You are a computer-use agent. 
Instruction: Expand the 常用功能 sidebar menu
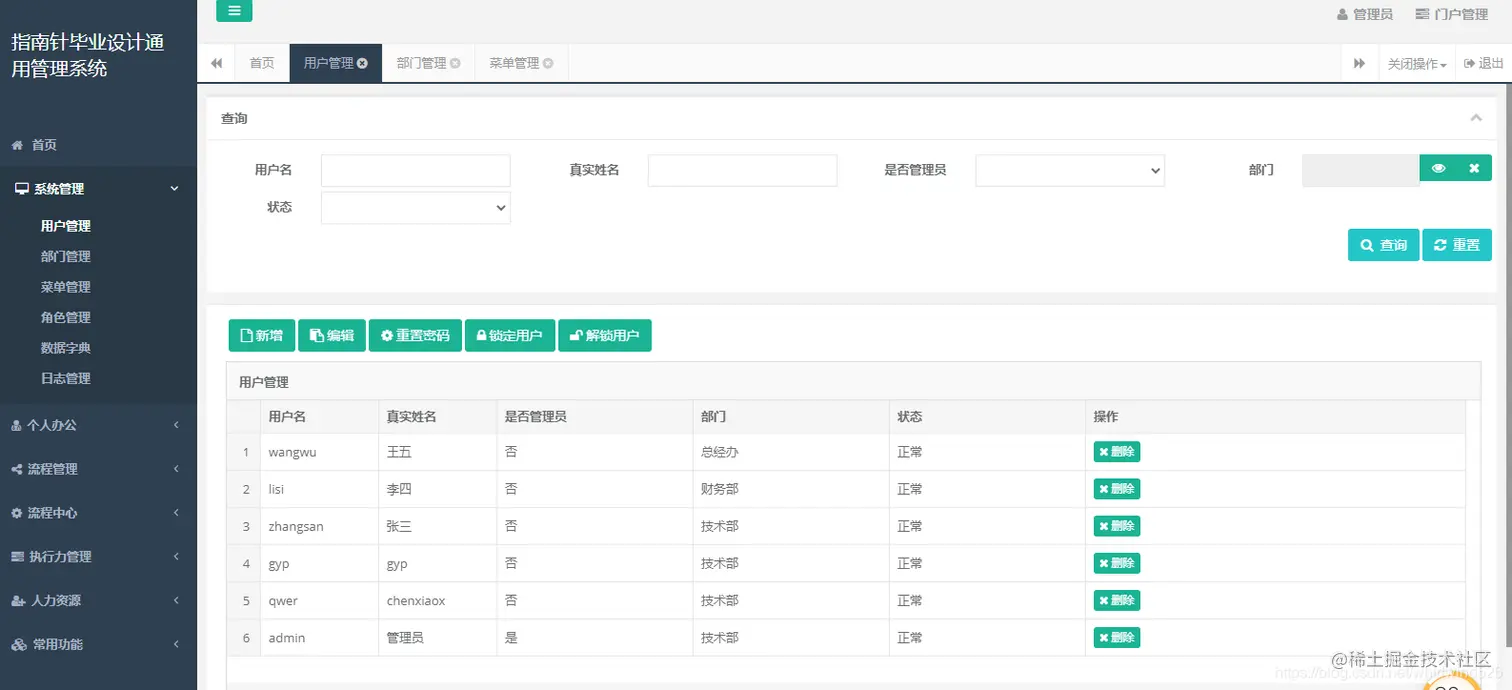pos(98,645)
